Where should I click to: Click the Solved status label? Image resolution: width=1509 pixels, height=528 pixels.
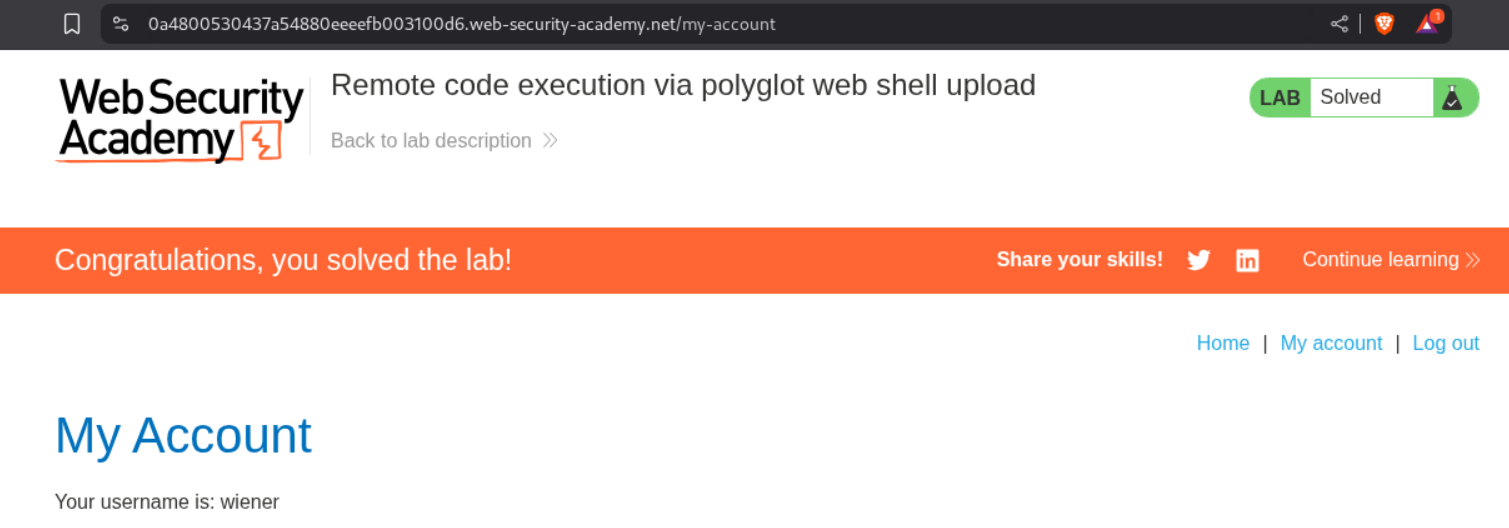tap(1350, 97)
